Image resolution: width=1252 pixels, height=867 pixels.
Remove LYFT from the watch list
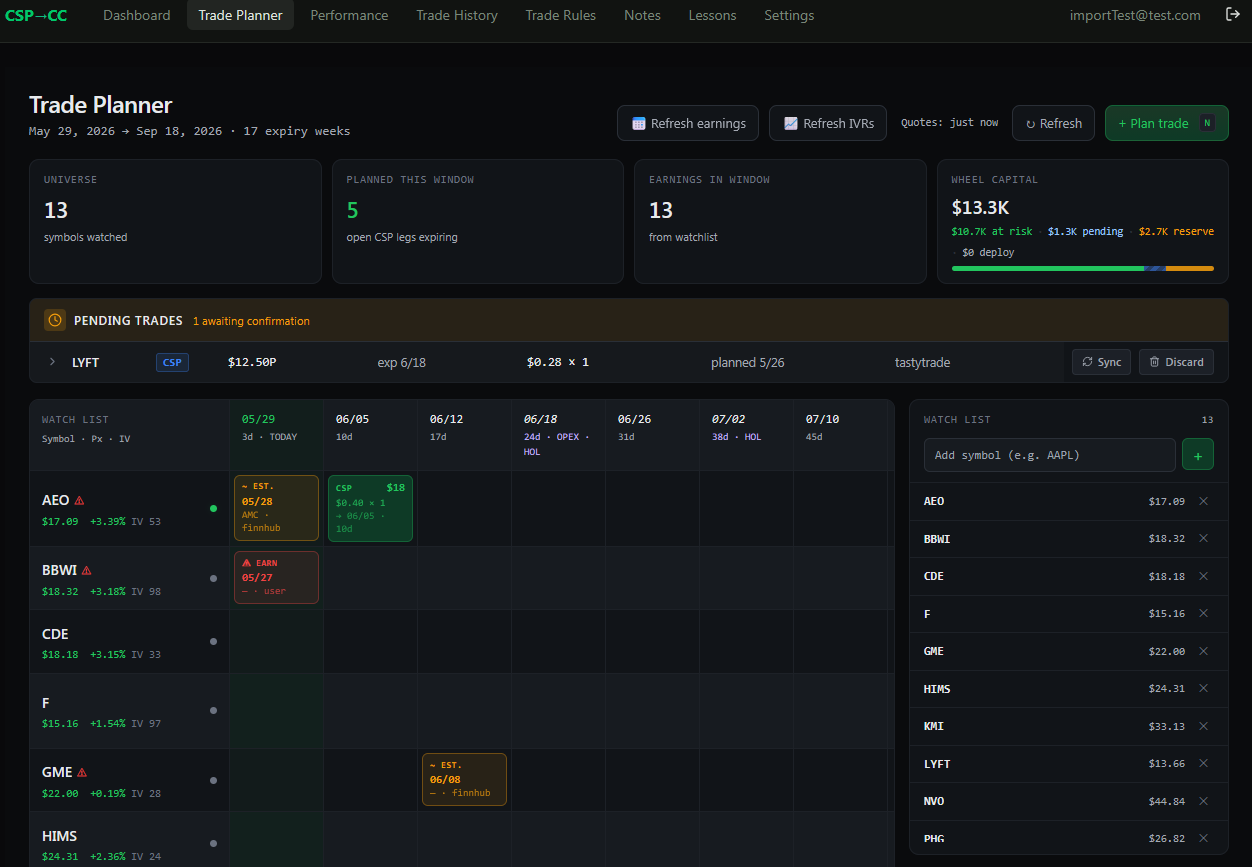pos(1203,763)
